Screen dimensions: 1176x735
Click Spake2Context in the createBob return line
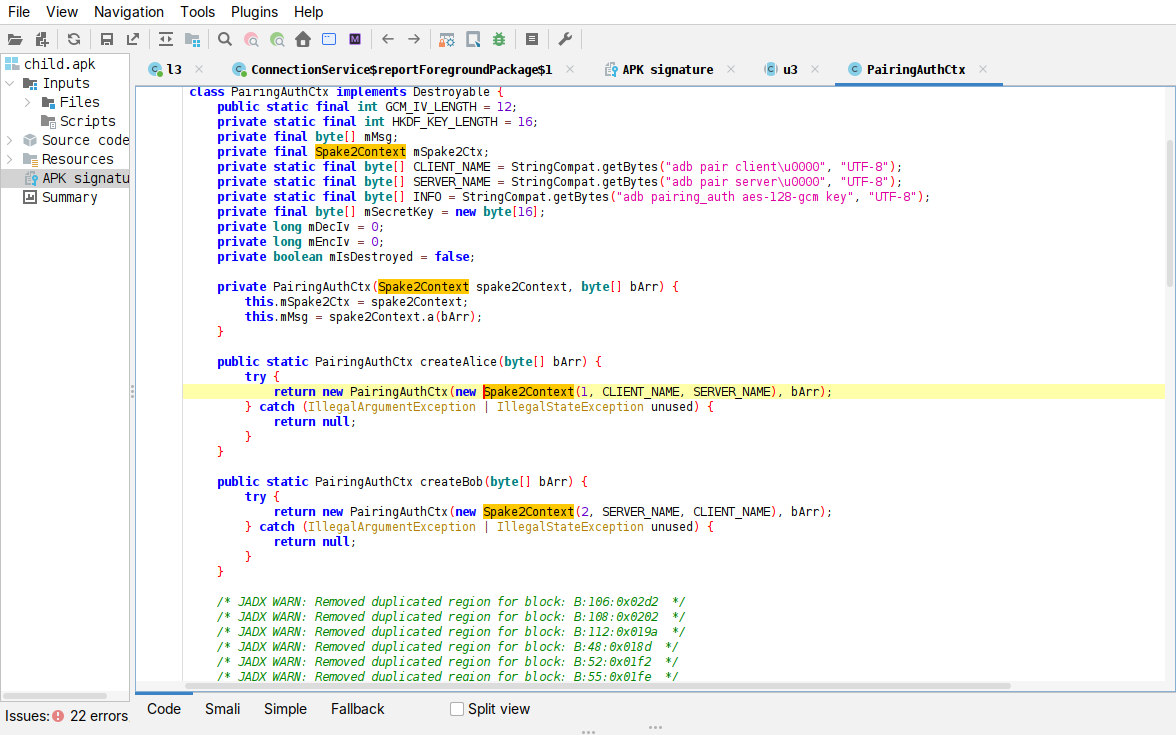pyautogui.click(x=528, y=512)
